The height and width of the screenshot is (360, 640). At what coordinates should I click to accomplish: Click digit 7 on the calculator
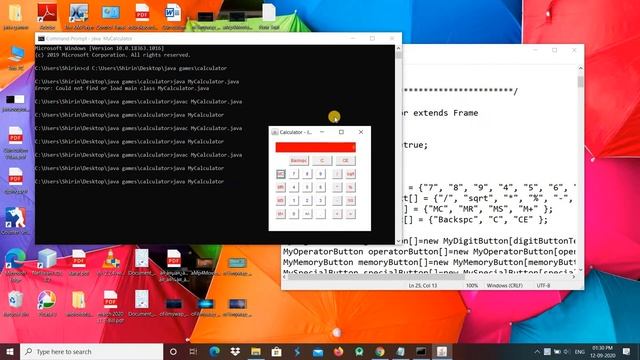(x=293, y=174)
